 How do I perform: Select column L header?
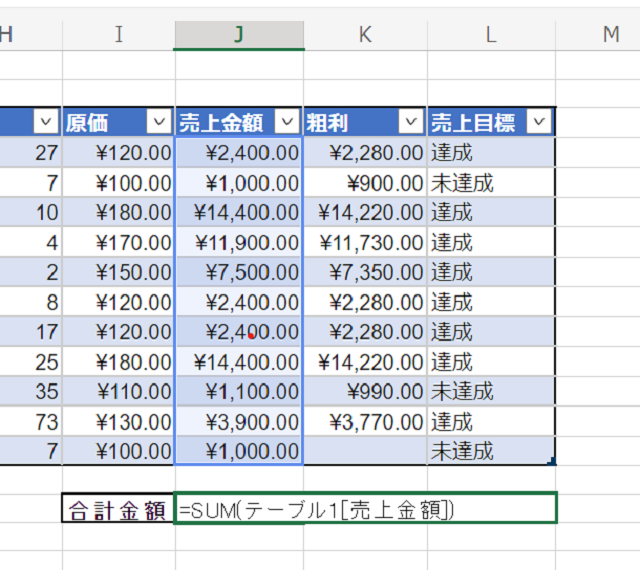[x=491, y=35]
